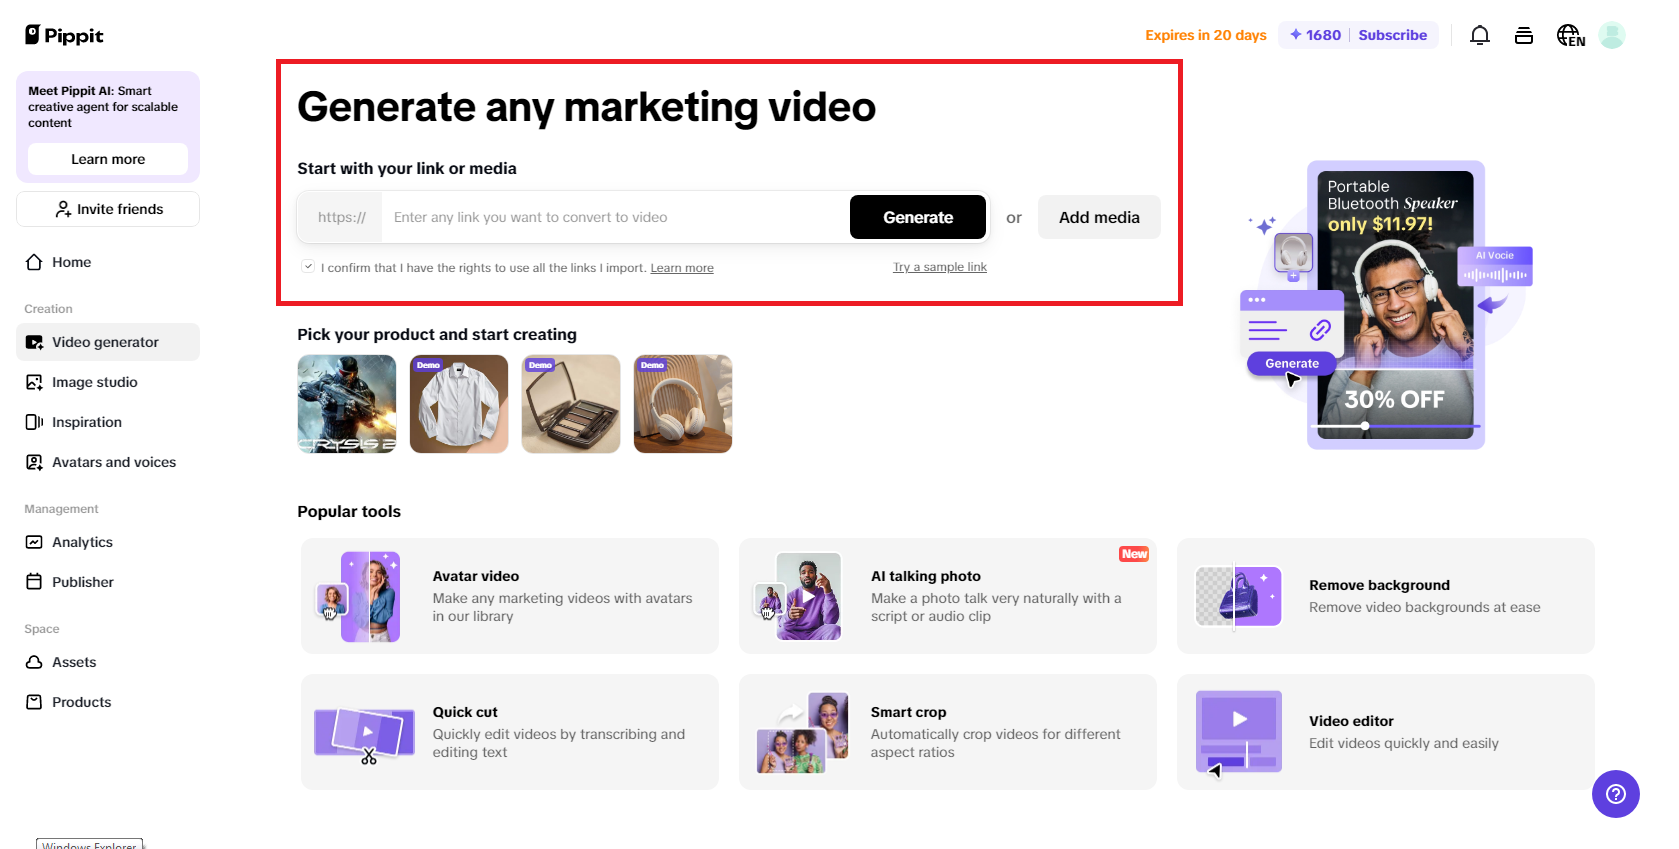
Task: Select Video generator in sidebar
Action: tap(108, 342)
